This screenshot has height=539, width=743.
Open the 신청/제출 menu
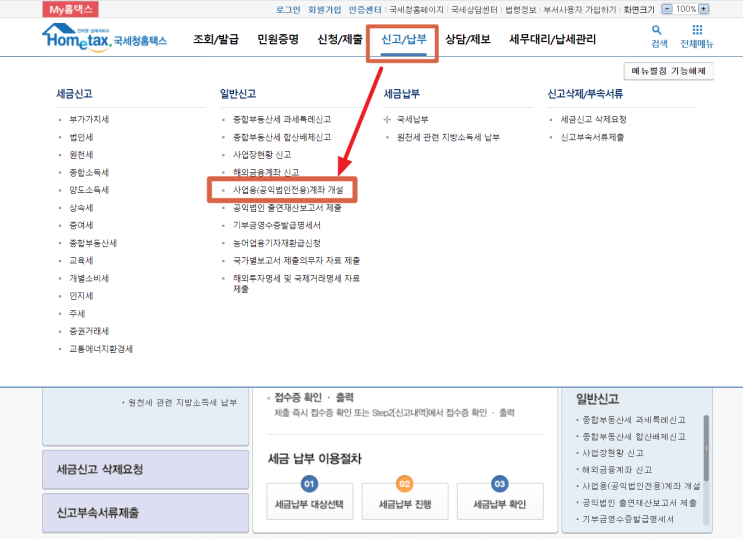(x=340, y=39)
